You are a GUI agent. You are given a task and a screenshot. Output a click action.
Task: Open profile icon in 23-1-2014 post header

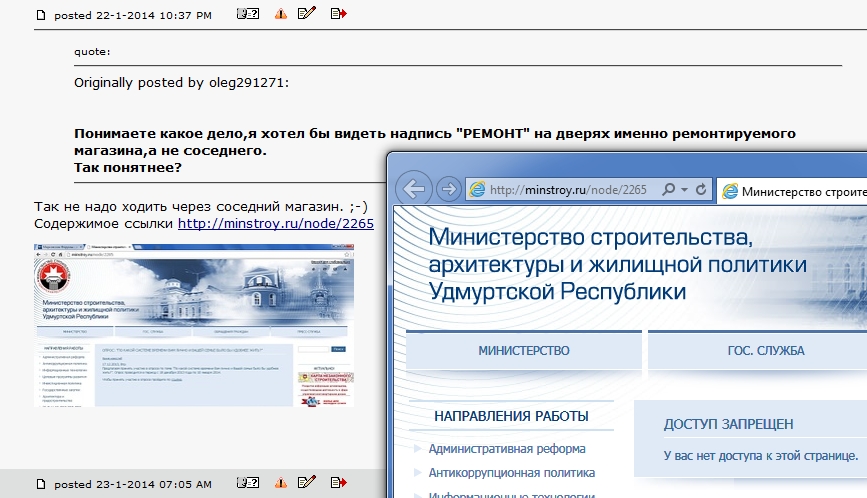point(248,483)
